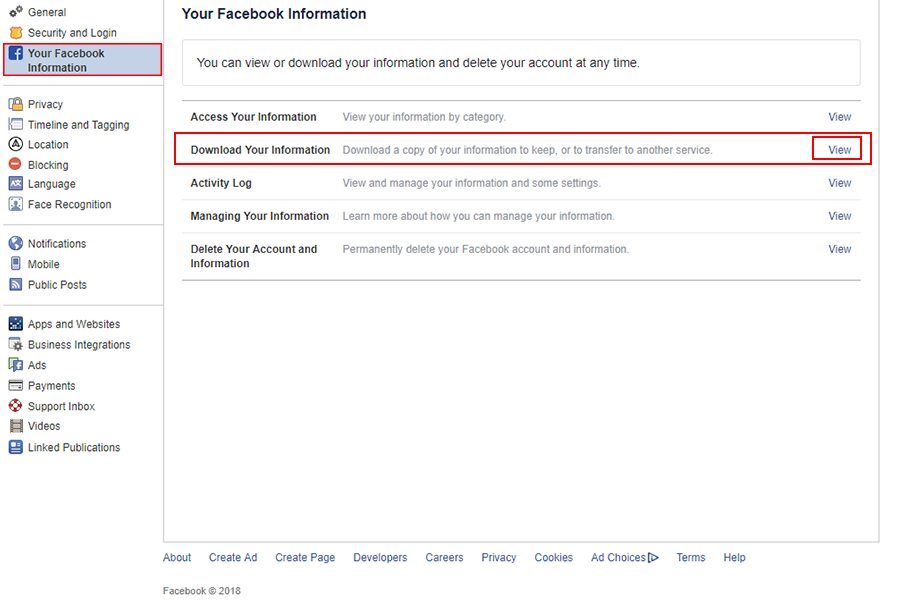The width and height of the screenshot is (900, 600).
Task: Click the Face Recognition icon
Action: click(x=16, y=204)
